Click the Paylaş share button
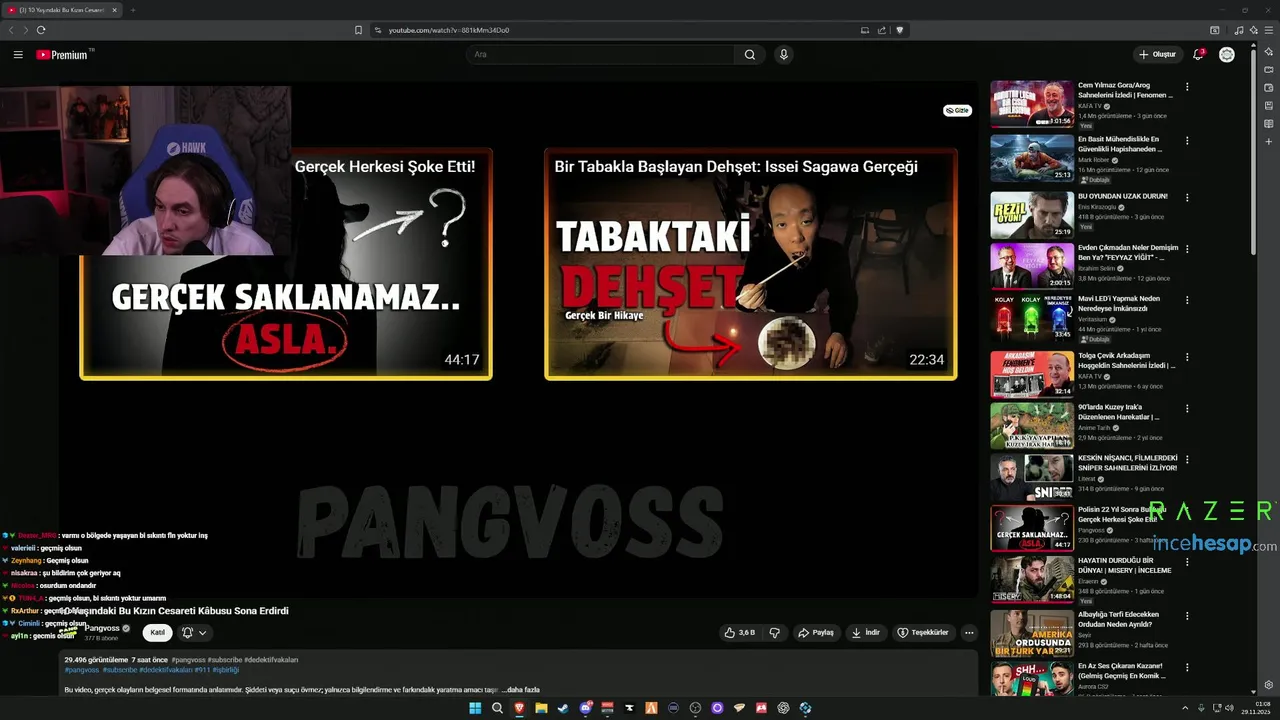 (815, 632)
